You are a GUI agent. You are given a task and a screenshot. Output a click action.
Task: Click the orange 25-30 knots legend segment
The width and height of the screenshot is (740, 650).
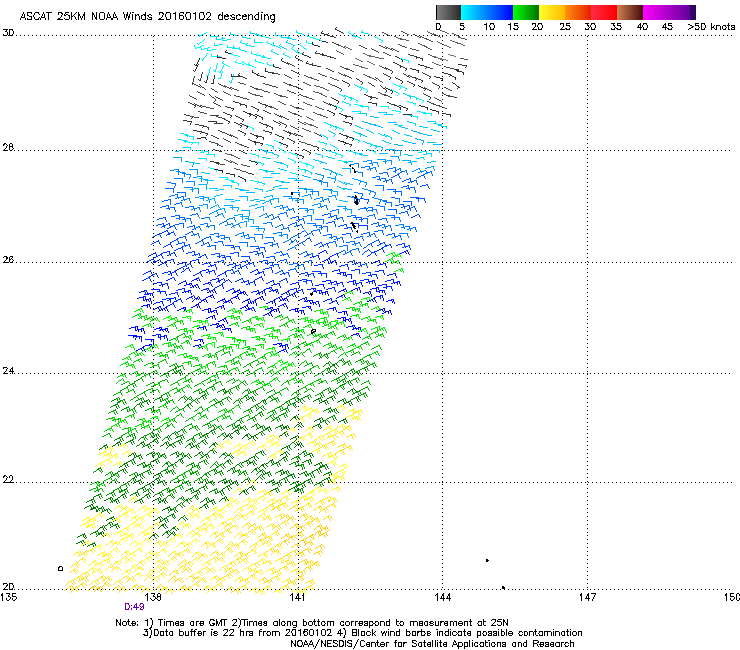coord(578,12)
